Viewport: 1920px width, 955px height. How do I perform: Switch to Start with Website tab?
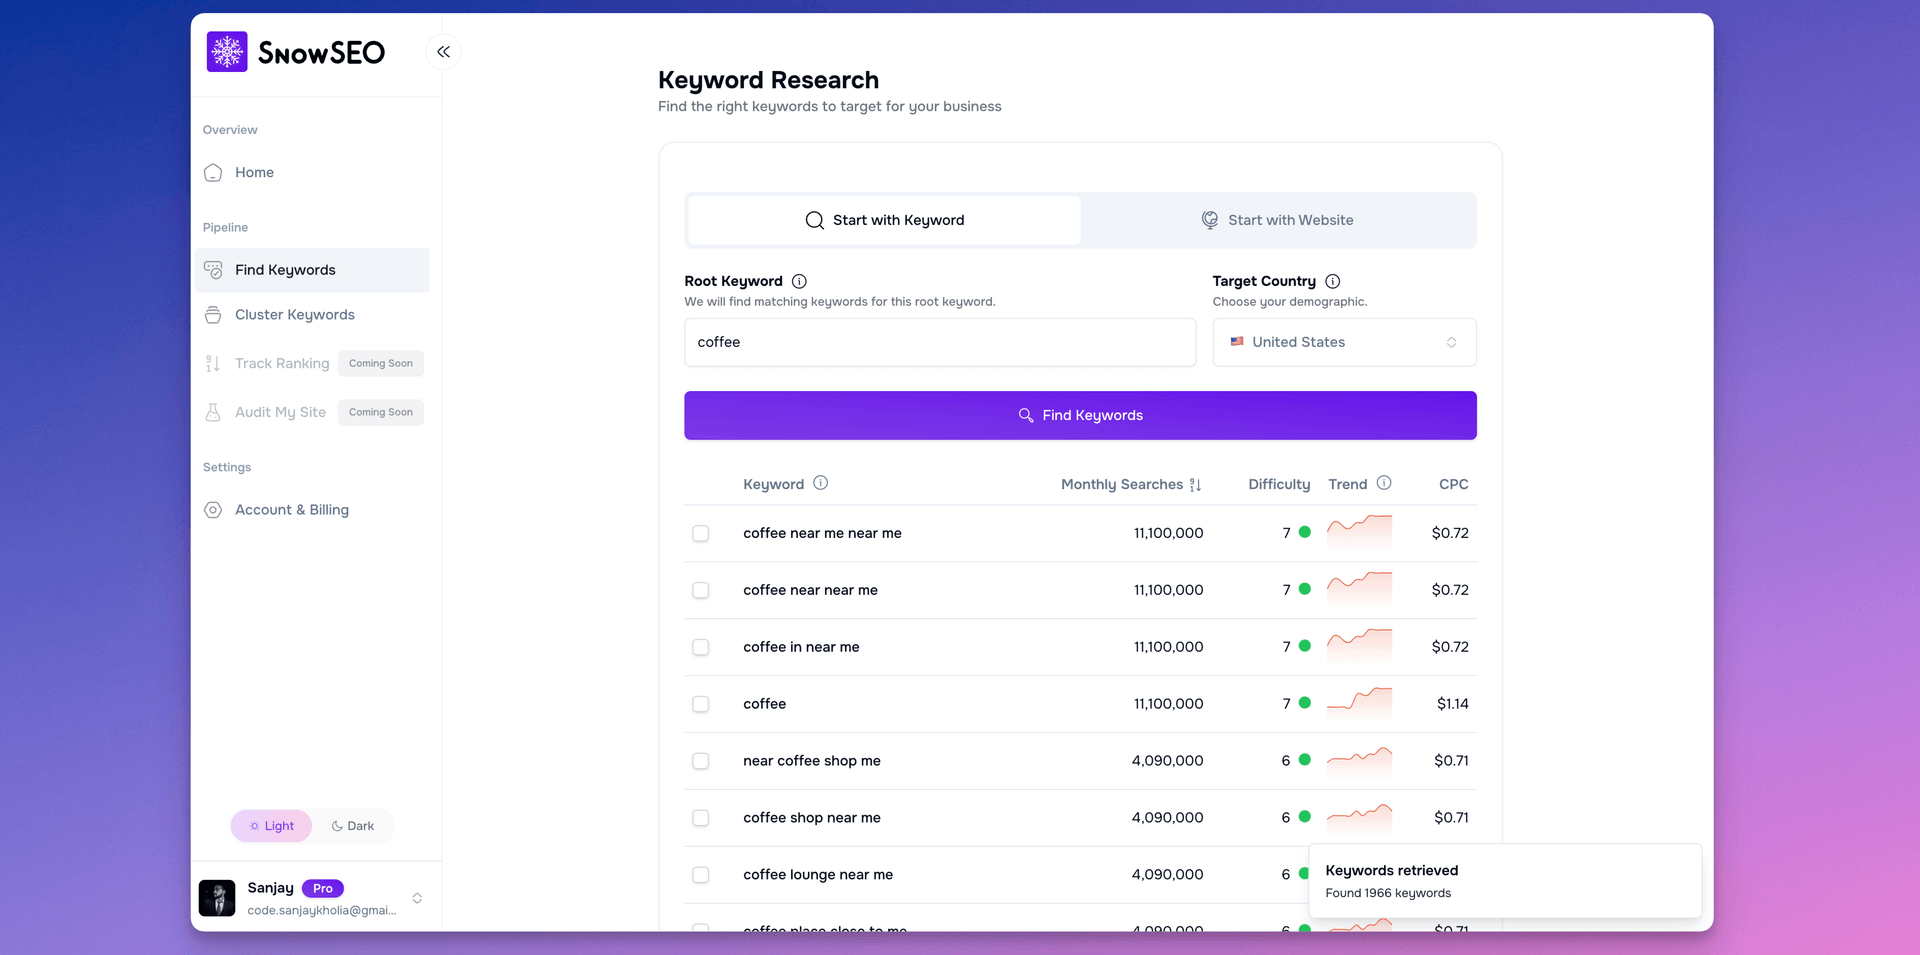pyautogui.click(x=1277, y=221)
